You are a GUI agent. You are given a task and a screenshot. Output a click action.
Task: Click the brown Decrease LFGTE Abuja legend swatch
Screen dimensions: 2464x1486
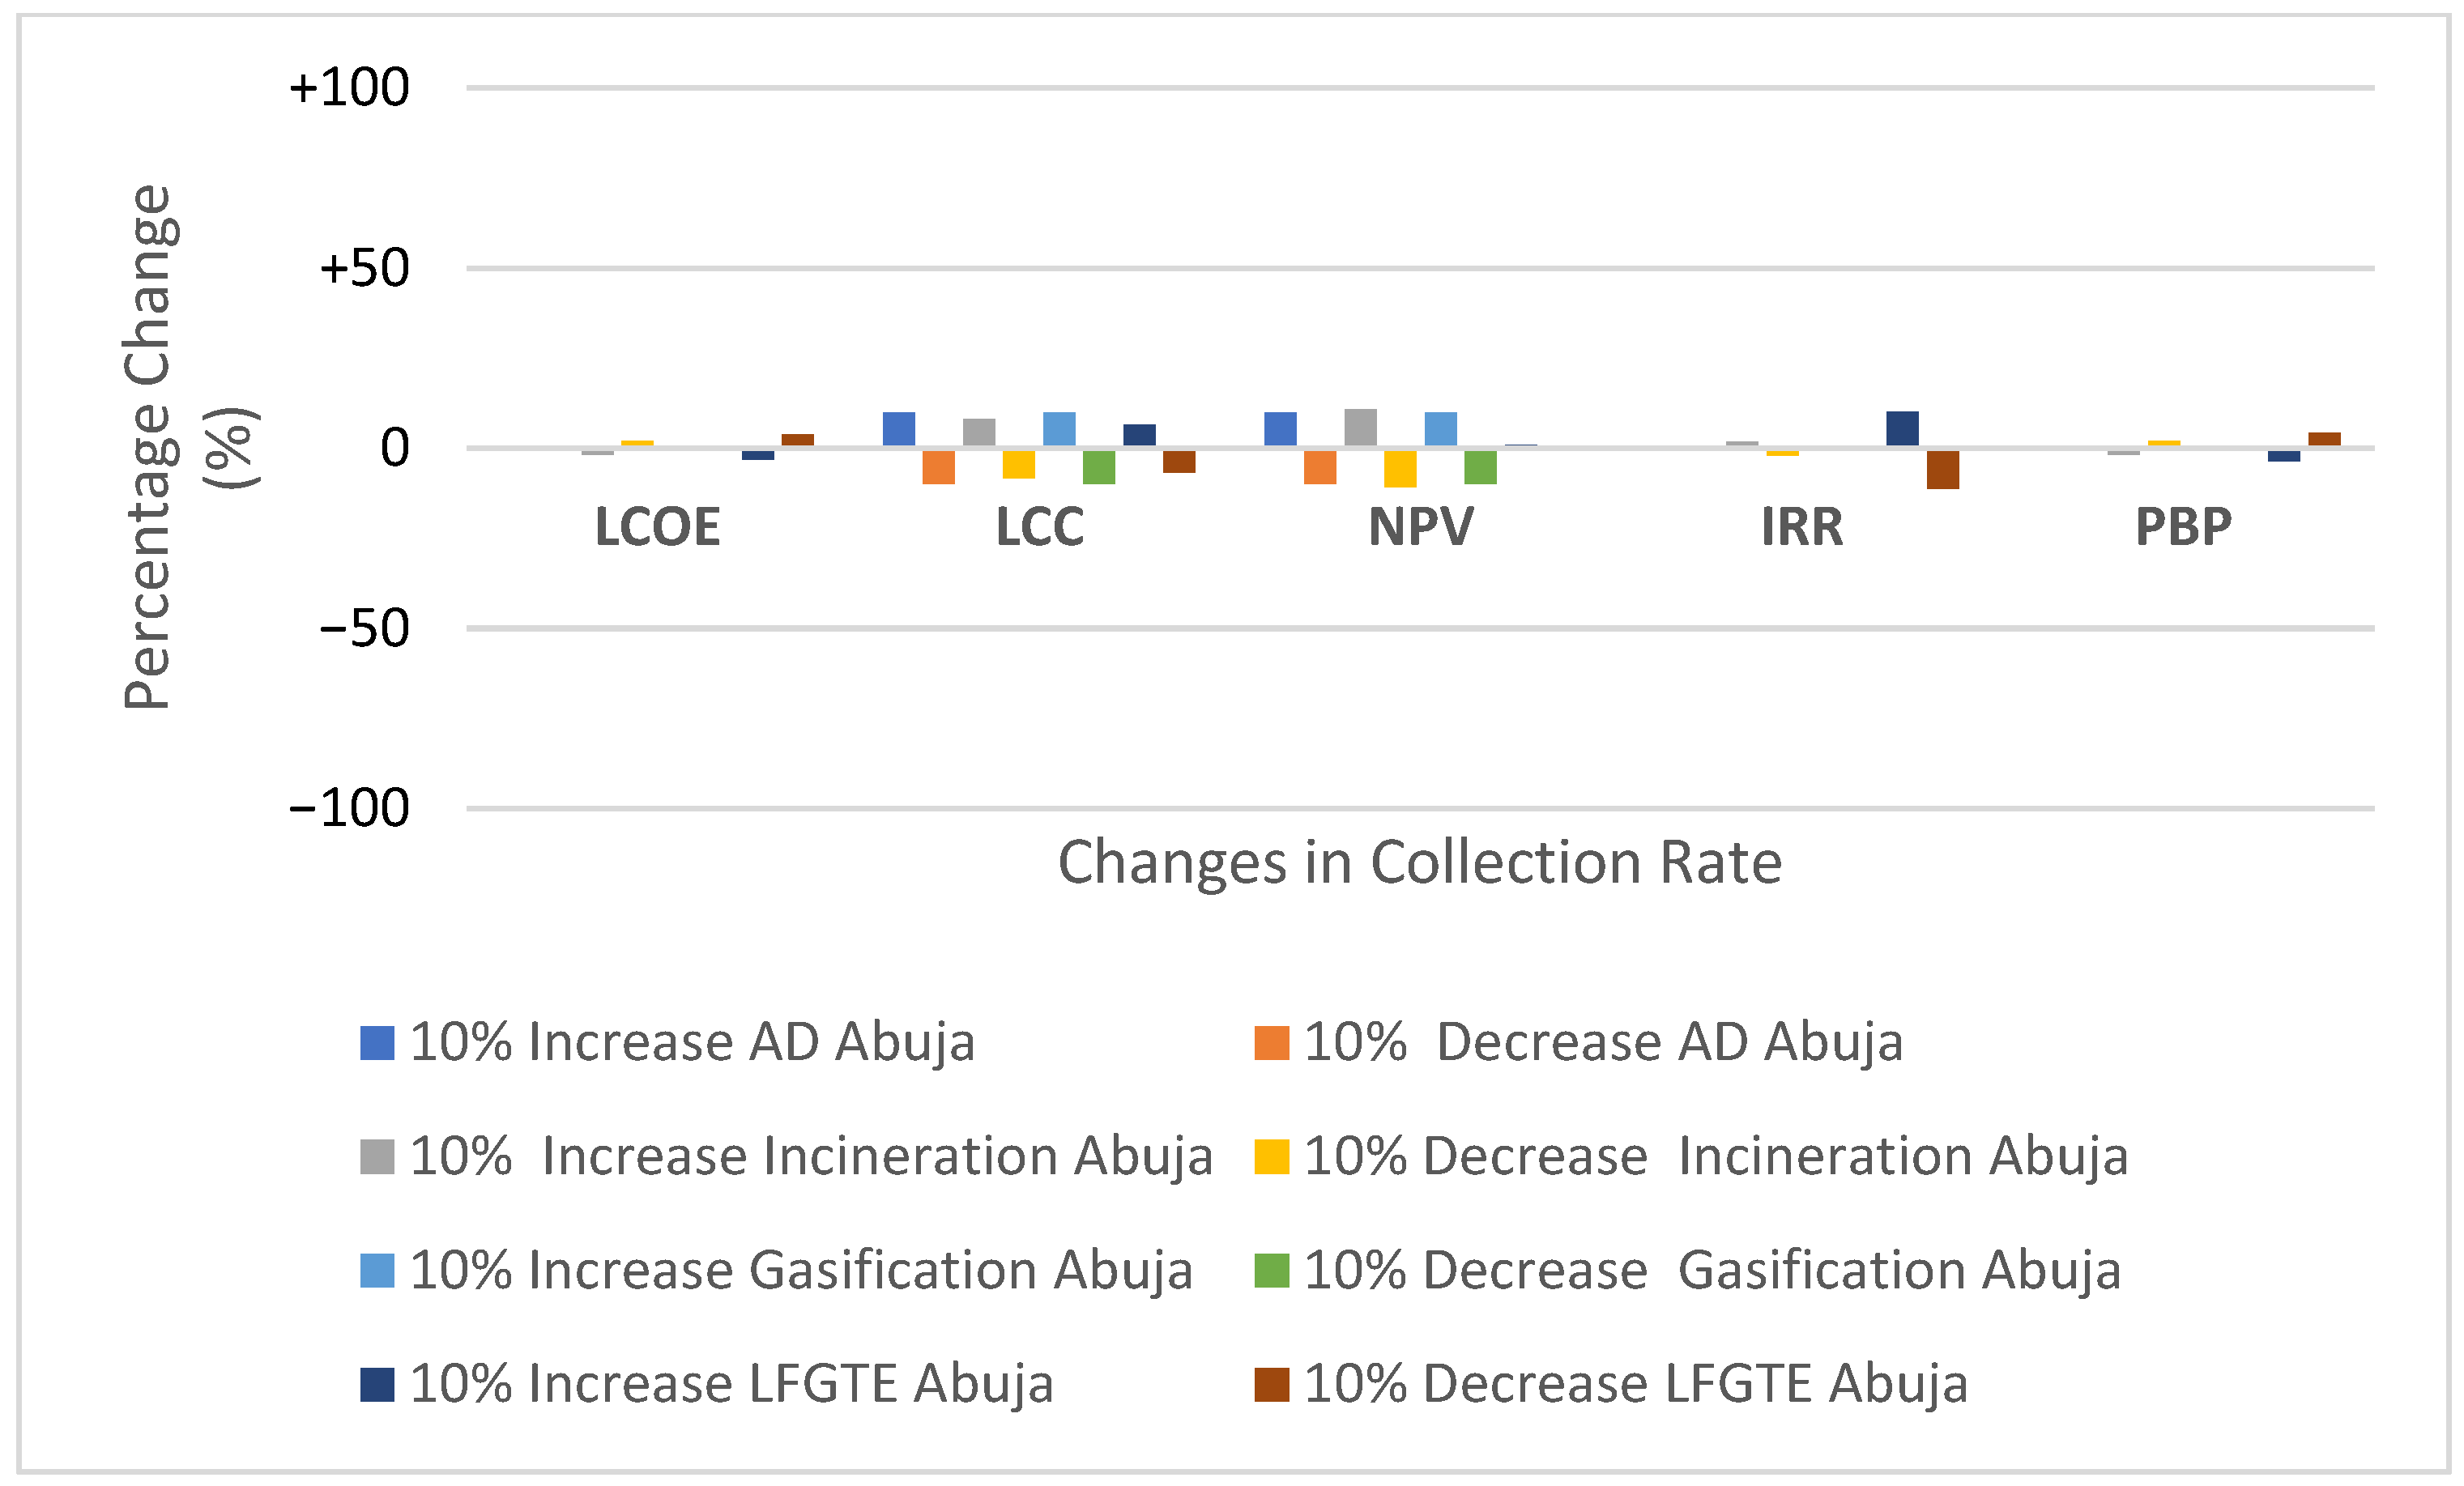point(1271,1385)
